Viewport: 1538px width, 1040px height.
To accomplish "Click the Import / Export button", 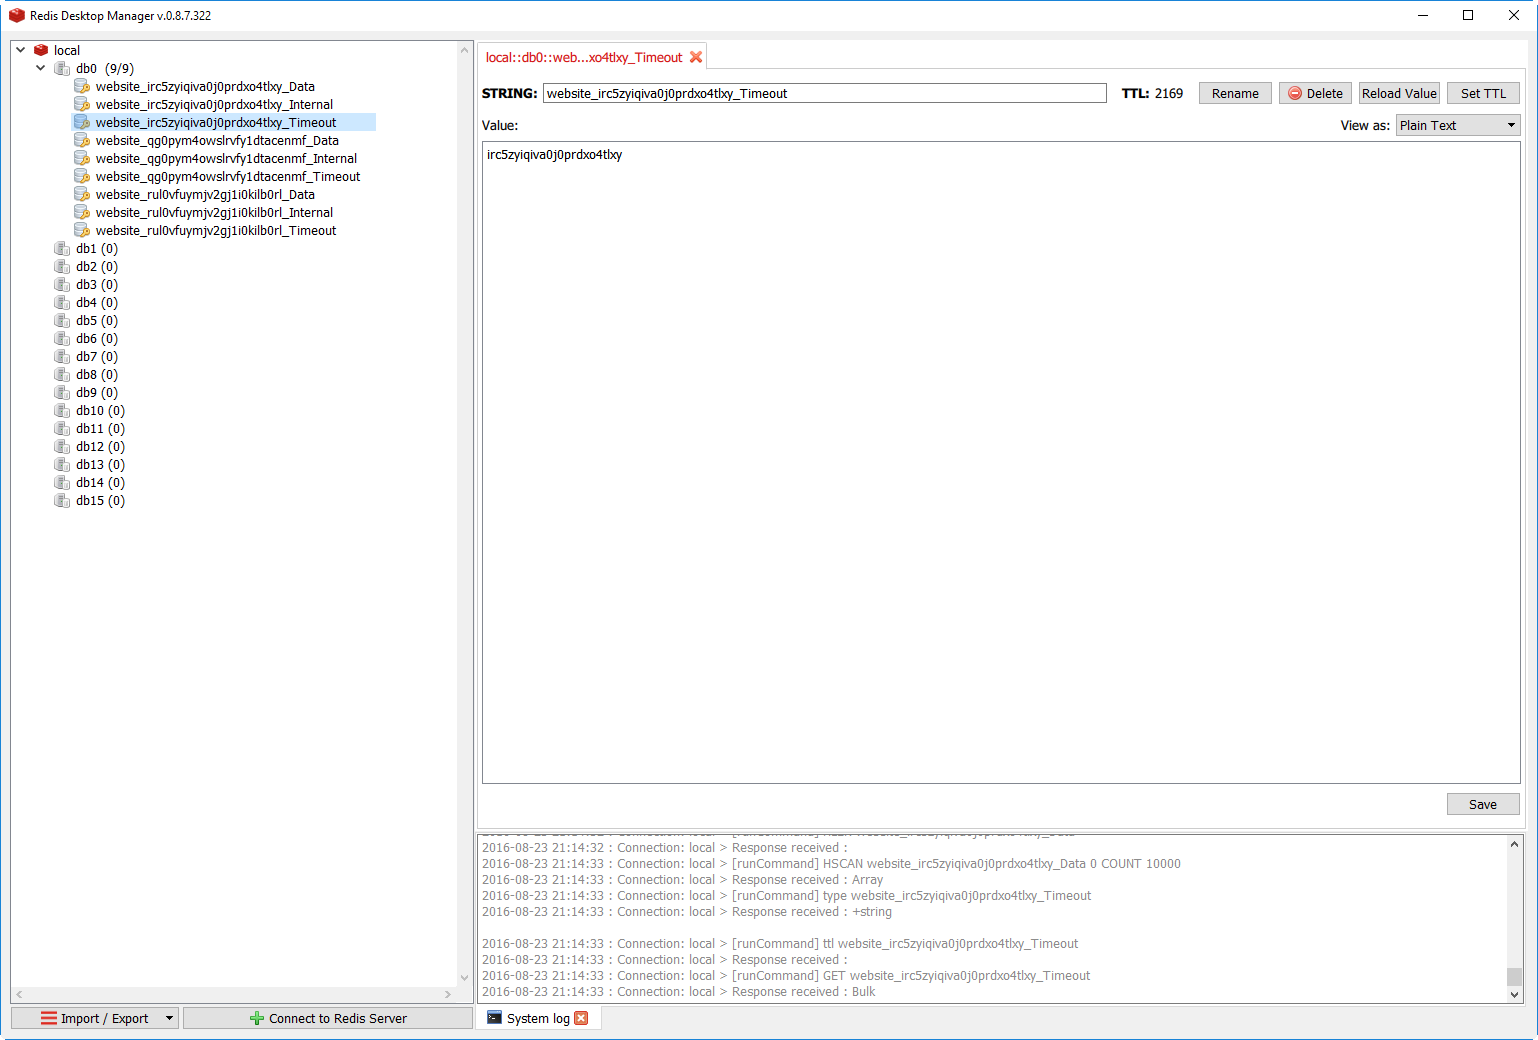I will coord(95,1018).
